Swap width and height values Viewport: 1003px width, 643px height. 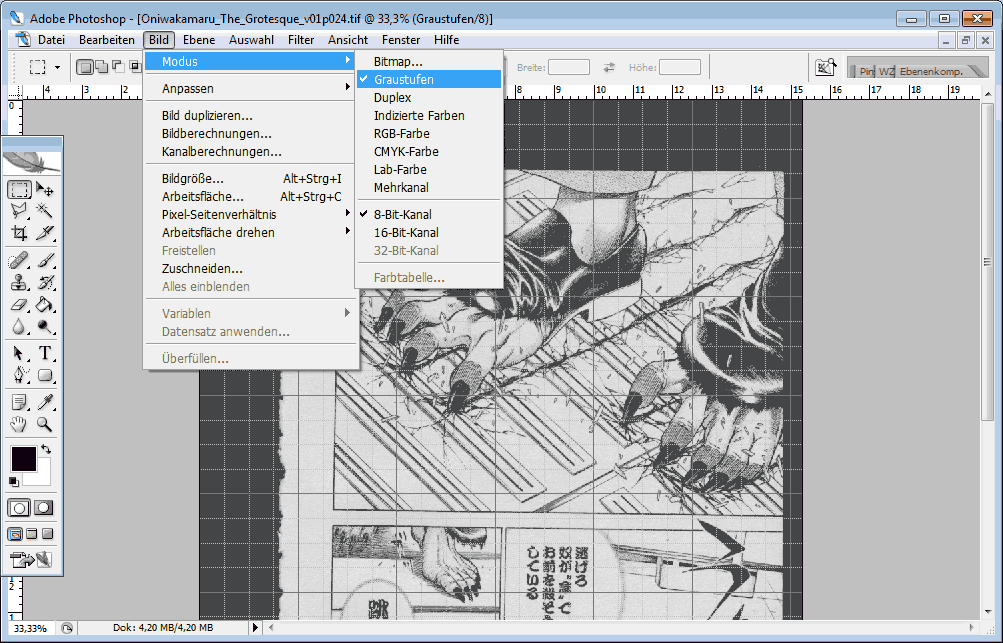[608, 67]
